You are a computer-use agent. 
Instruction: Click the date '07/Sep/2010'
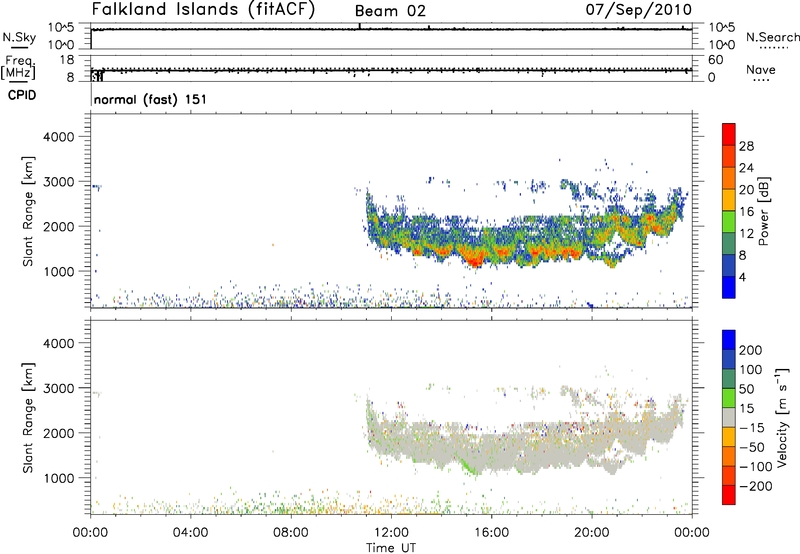pos(639,10)
